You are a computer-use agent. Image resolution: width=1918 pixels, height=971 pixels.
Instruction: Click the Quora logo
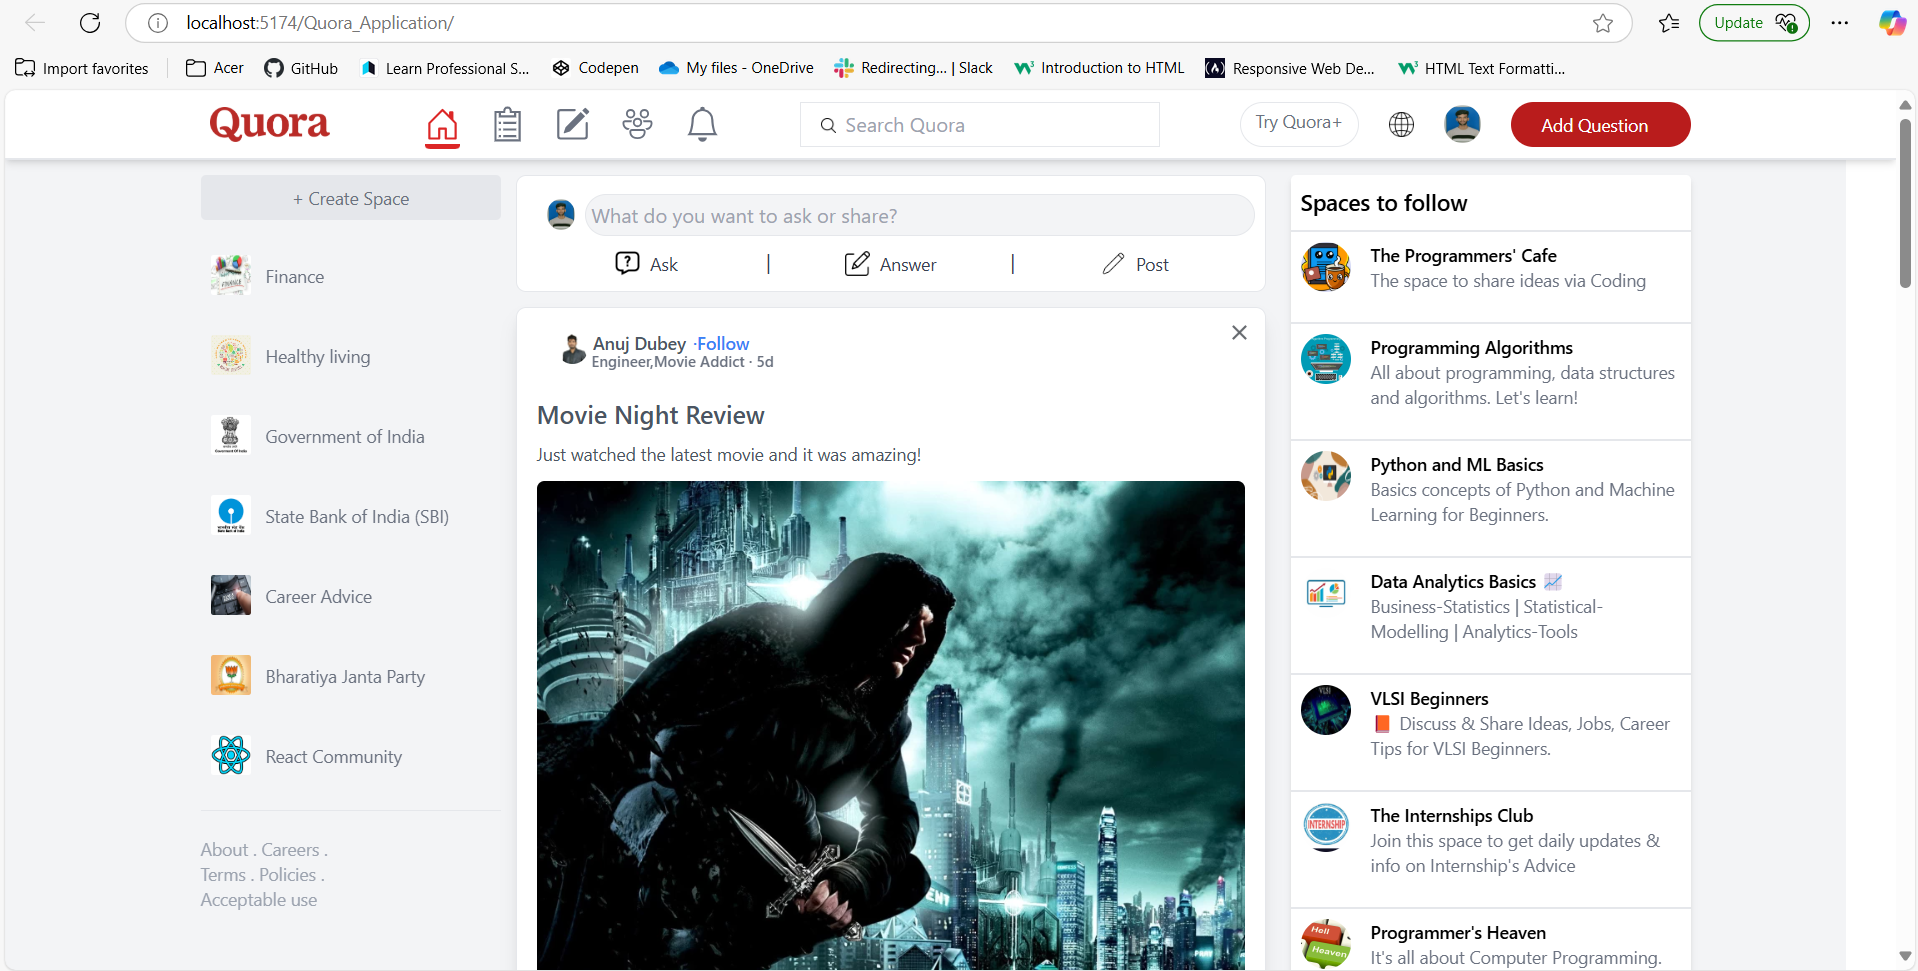269,124
